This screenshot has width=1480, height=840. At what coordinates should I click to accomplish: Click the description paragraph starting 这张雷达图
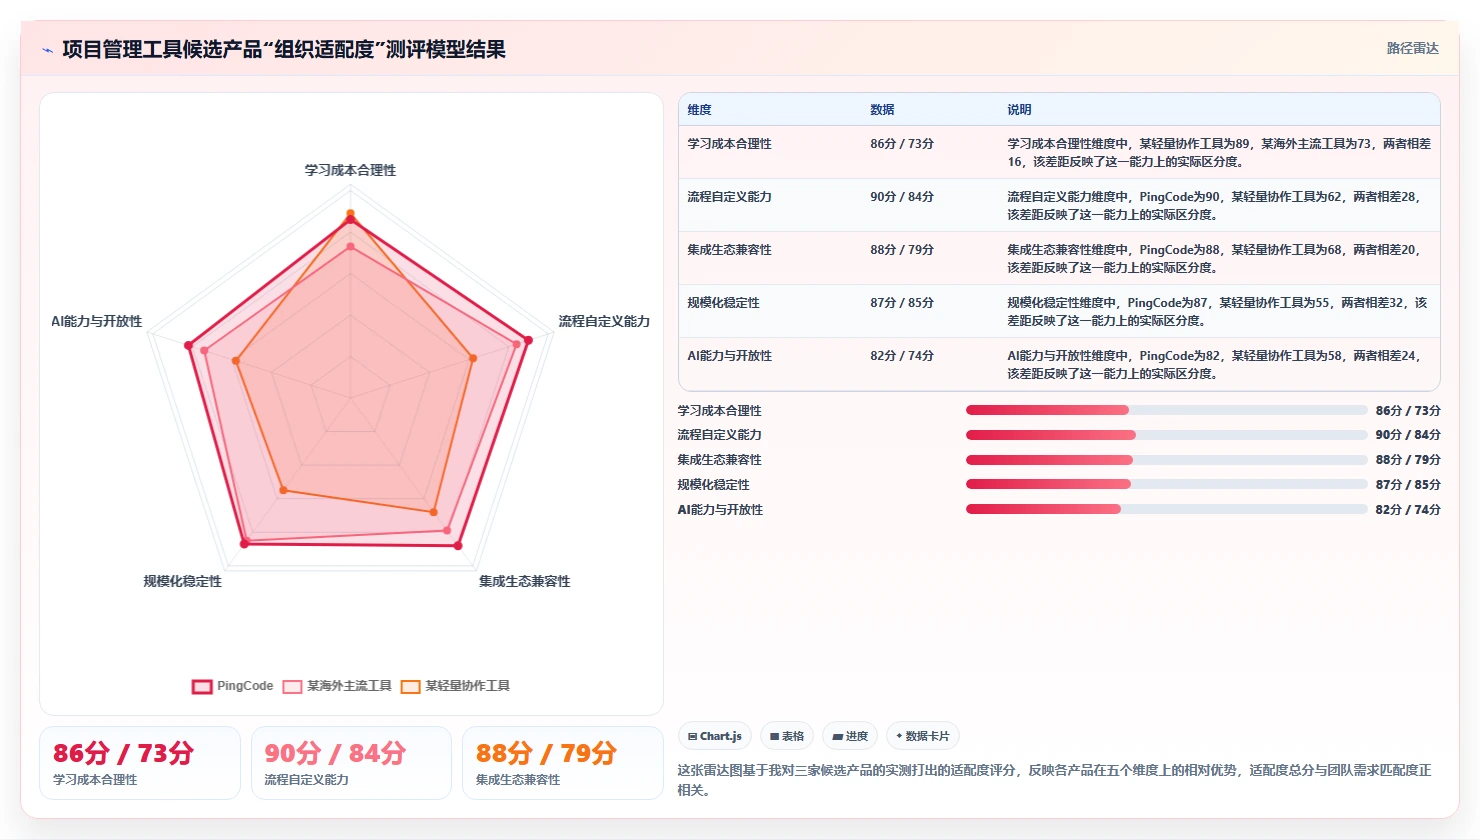point(1054,780)
